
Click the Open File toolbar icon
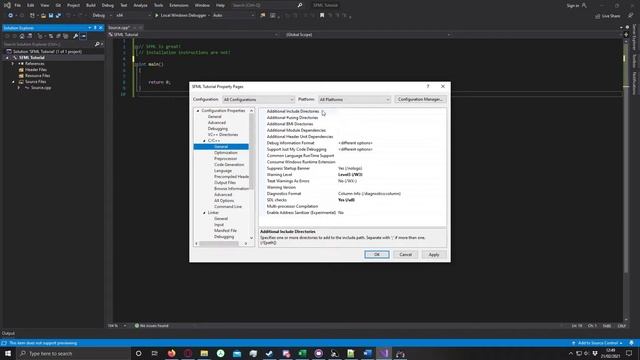pyautogui.click(x=43, y=16)
